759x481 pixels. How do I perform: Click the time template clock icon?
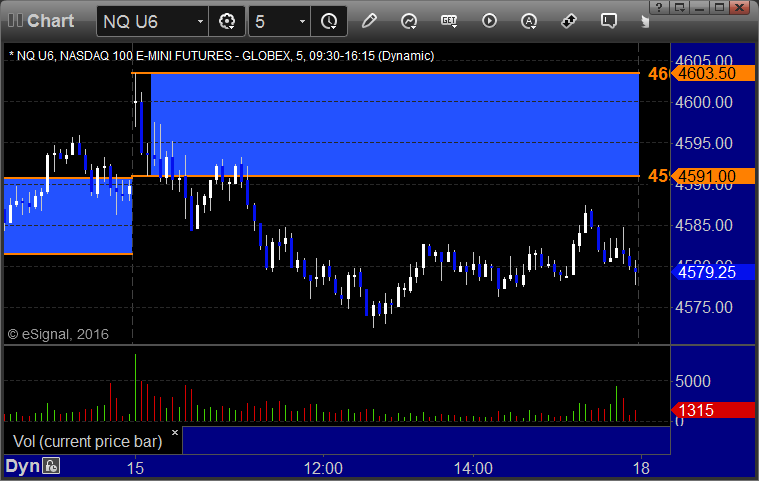[x=329, y=22]
